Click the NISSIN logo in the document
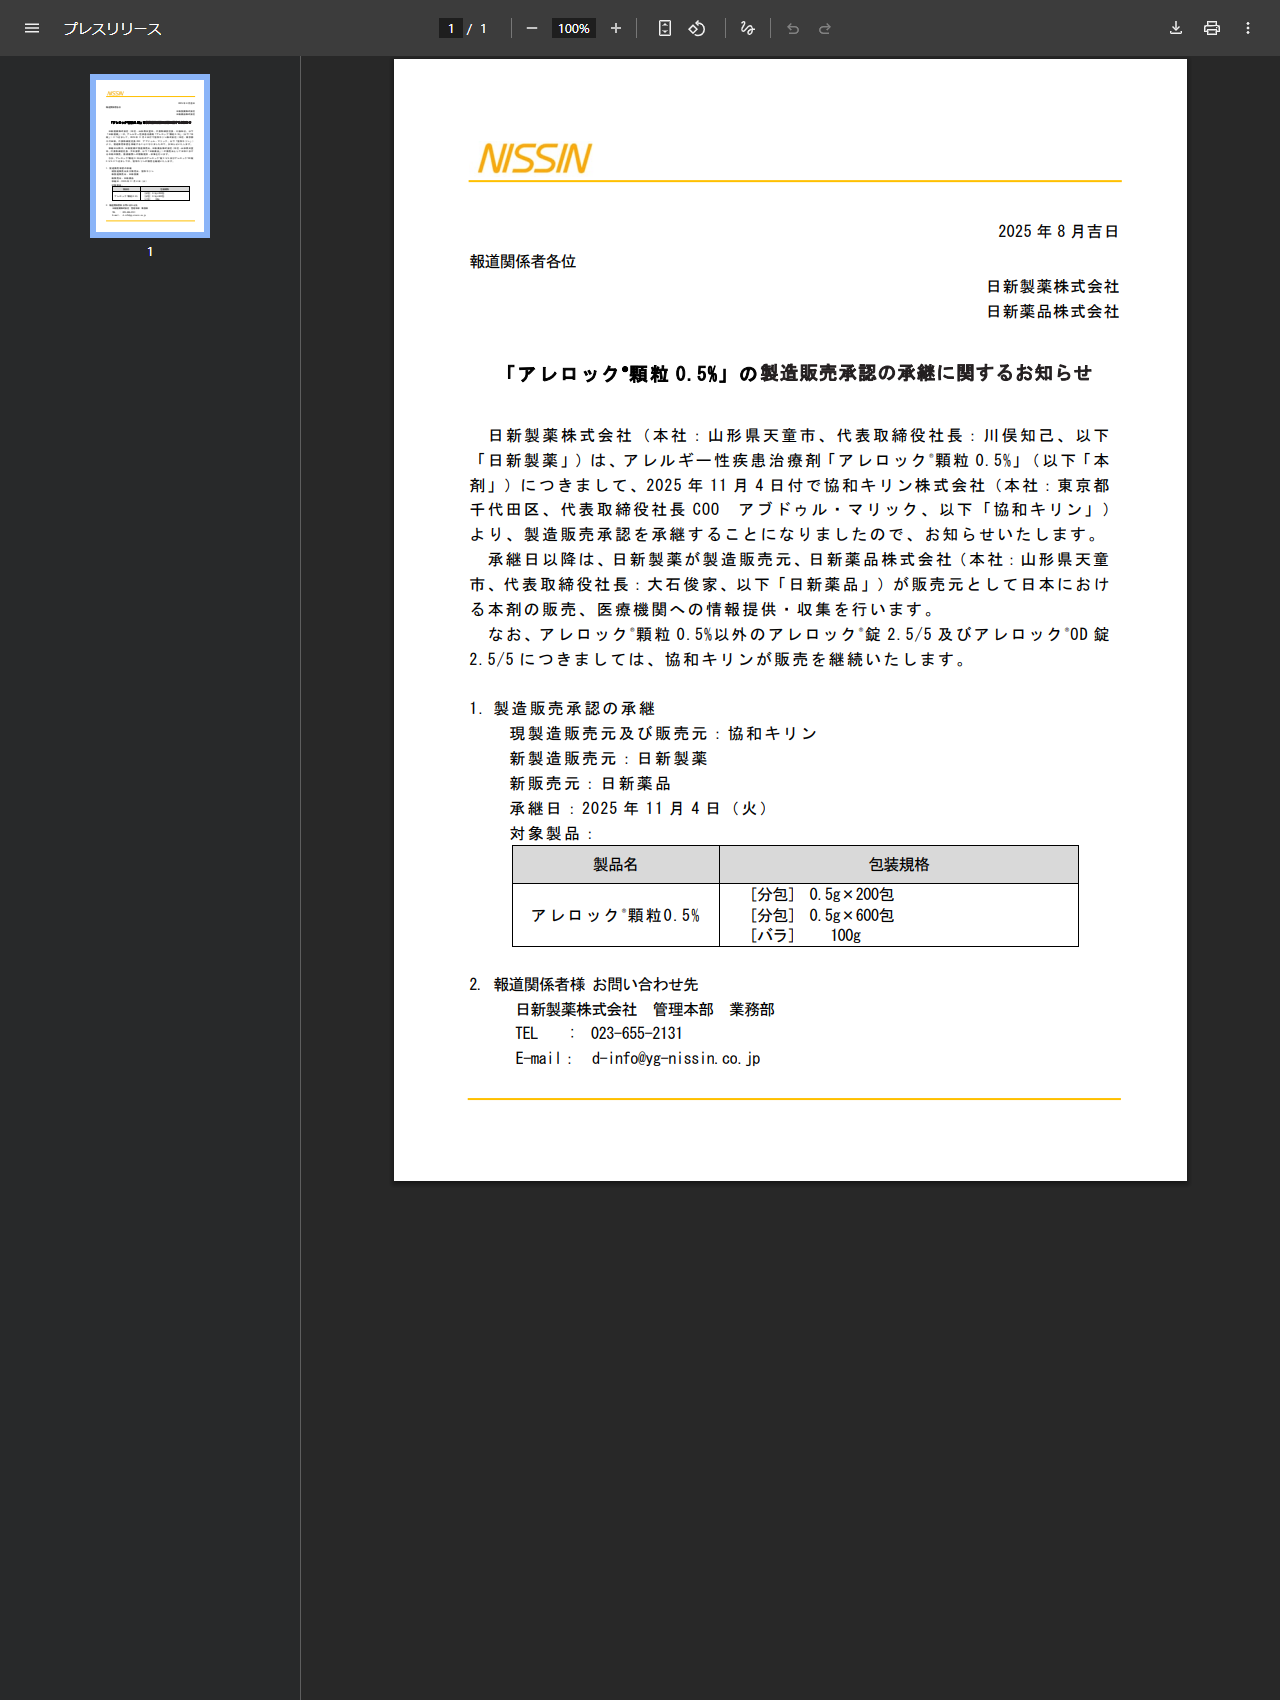Viewport: 1280px width, 1700px height. tap(534, 158)
